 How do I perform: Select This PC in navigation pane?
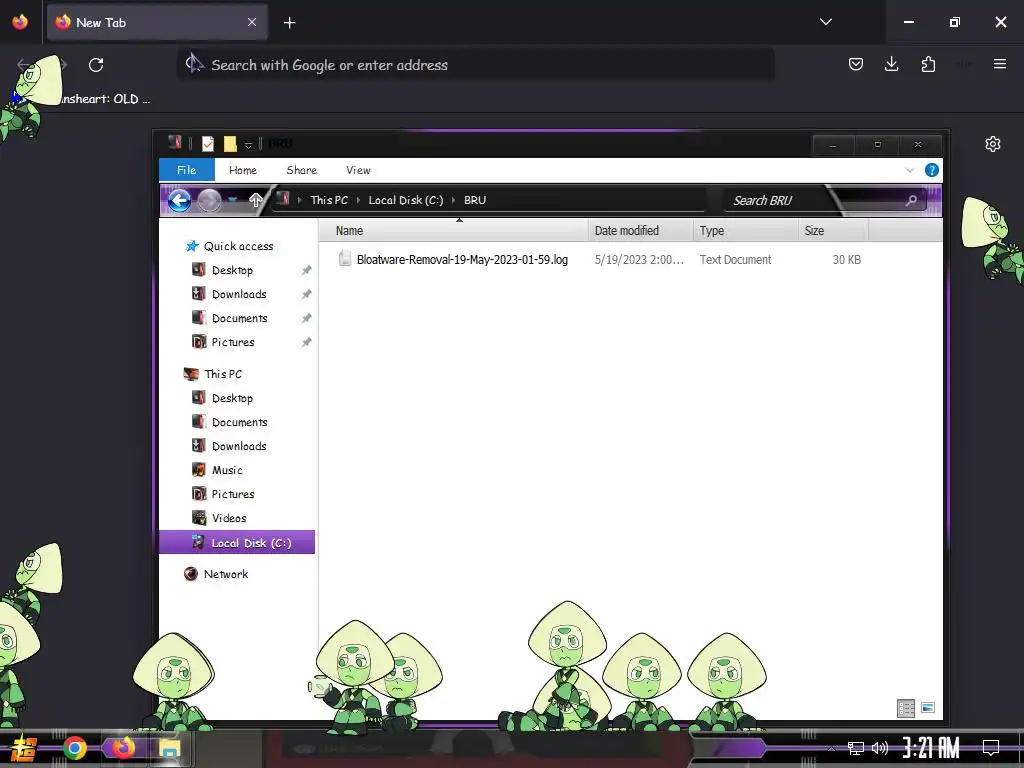tap(223, 374)
